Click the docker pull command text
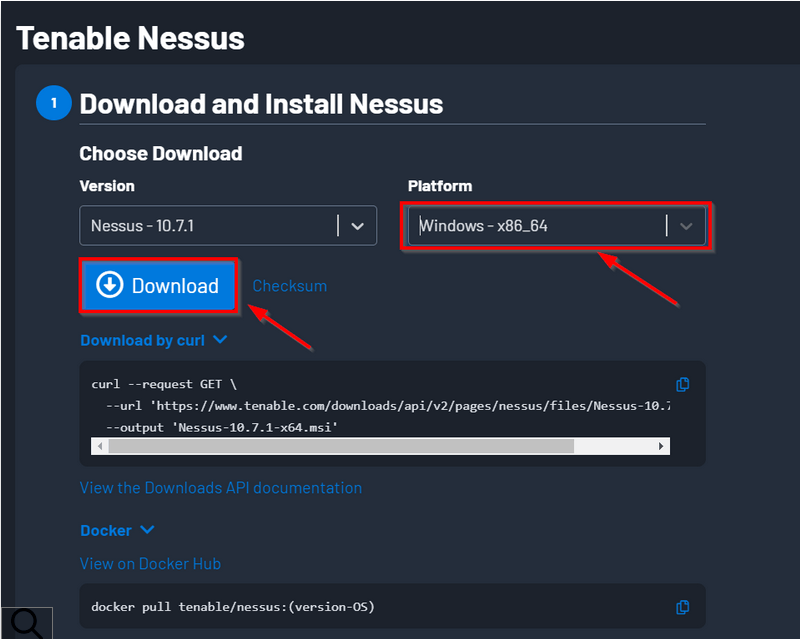The image size is (800, 639). (x=232, y=607)
